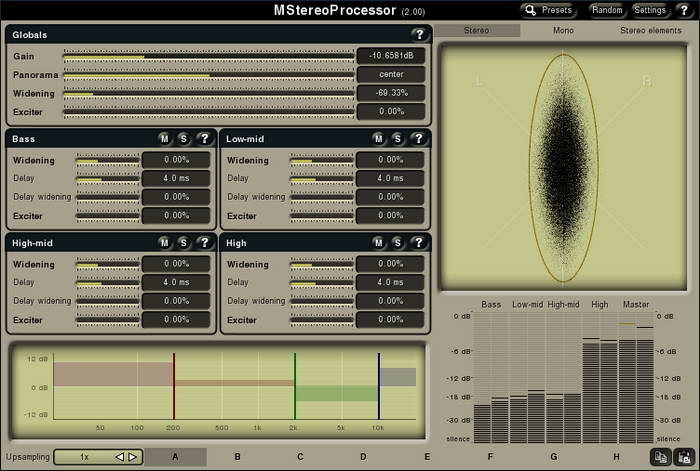Open the Presets menu
Image resolution: width=700 pixels, height=471 pixels.
[x=548, y=10]
